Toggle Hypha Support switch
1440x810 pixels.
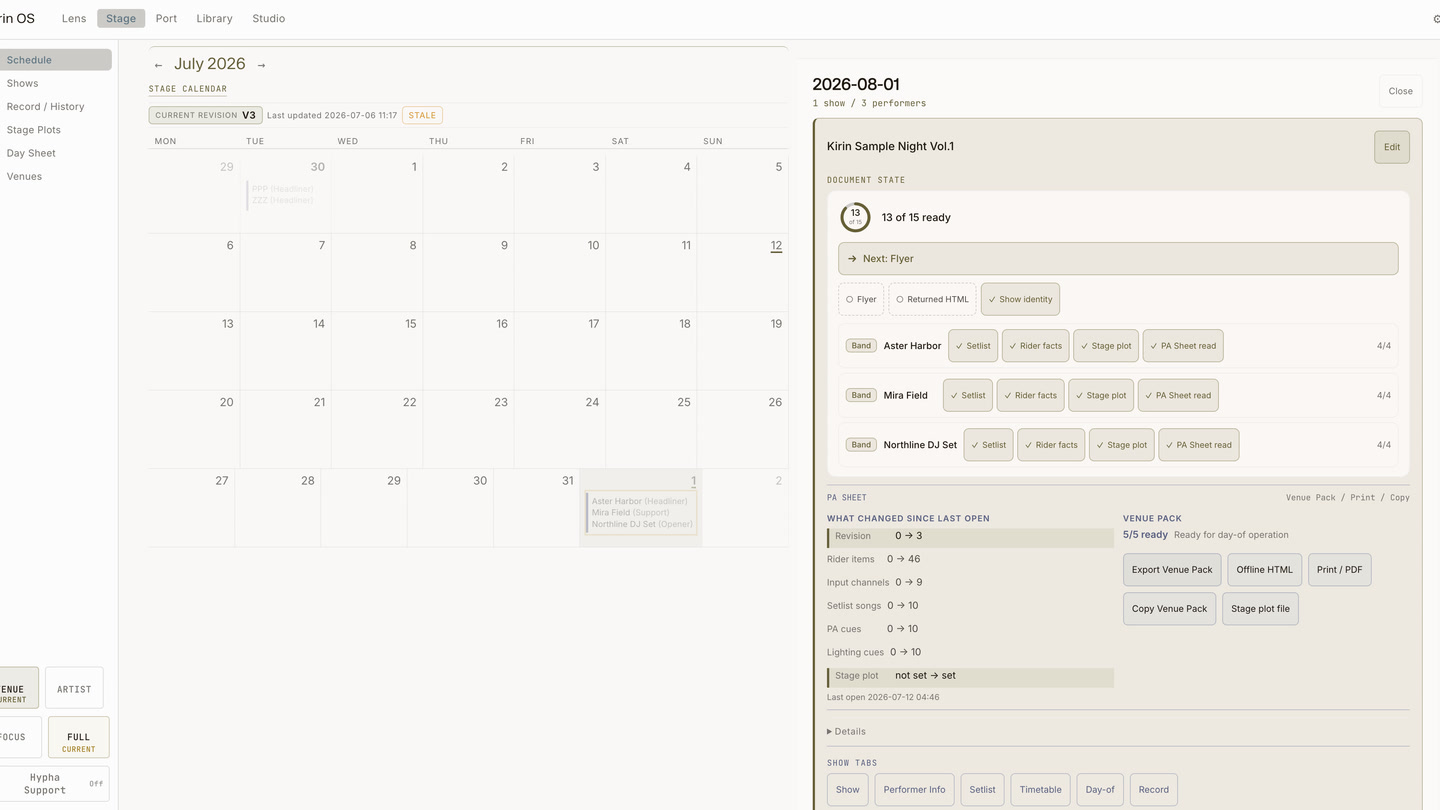pos(55,784)
